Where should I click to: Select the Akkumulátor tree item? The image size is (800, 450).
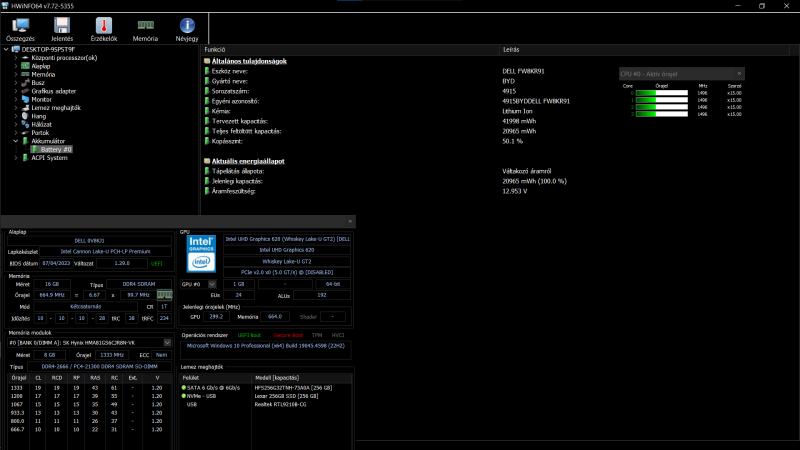[48, 141]
